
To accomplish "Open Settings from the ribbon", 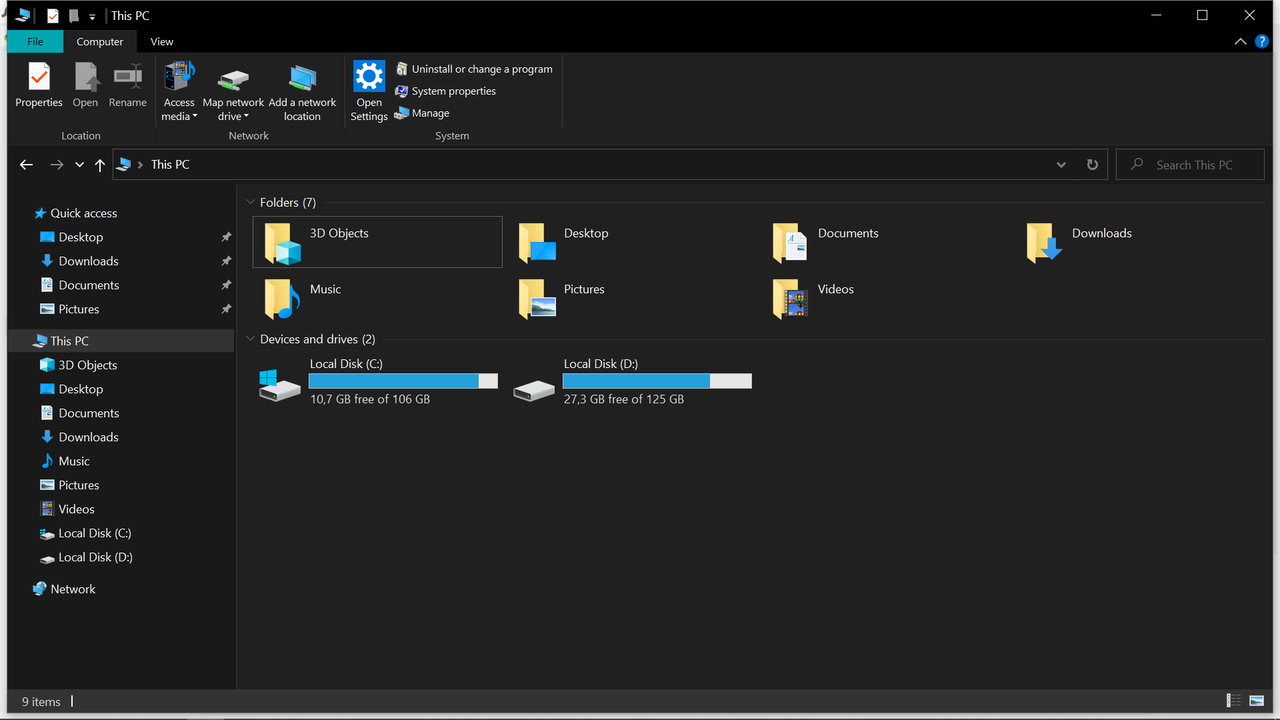I will [369, 91].
